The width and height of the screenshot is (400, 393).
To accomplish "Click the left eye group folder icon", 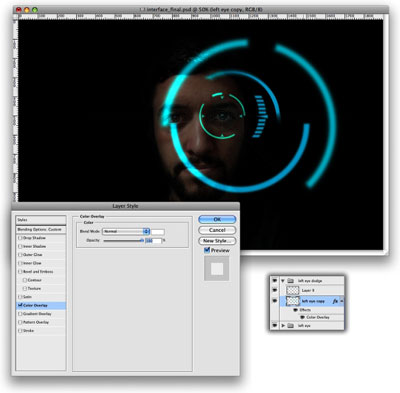I will 290,325.
